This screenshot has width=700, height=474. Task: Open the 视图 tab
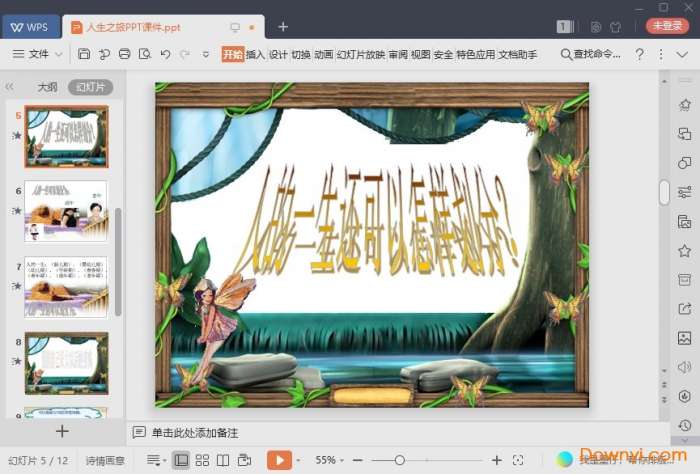coord(421,54)
